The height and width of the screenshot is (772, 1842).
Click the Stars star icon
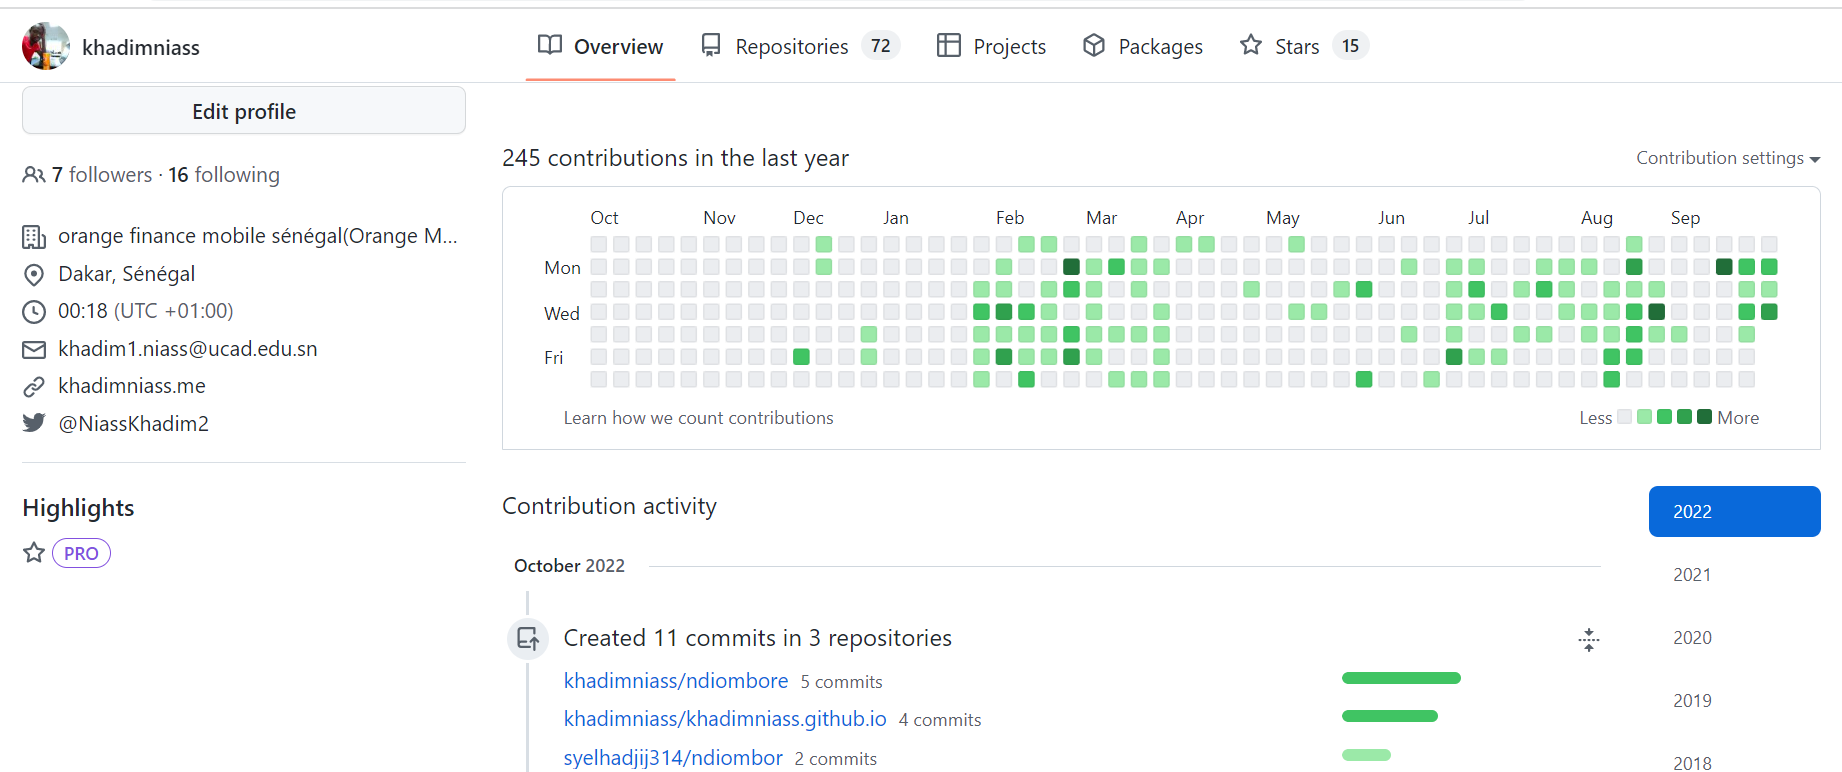click(1251, 45)
